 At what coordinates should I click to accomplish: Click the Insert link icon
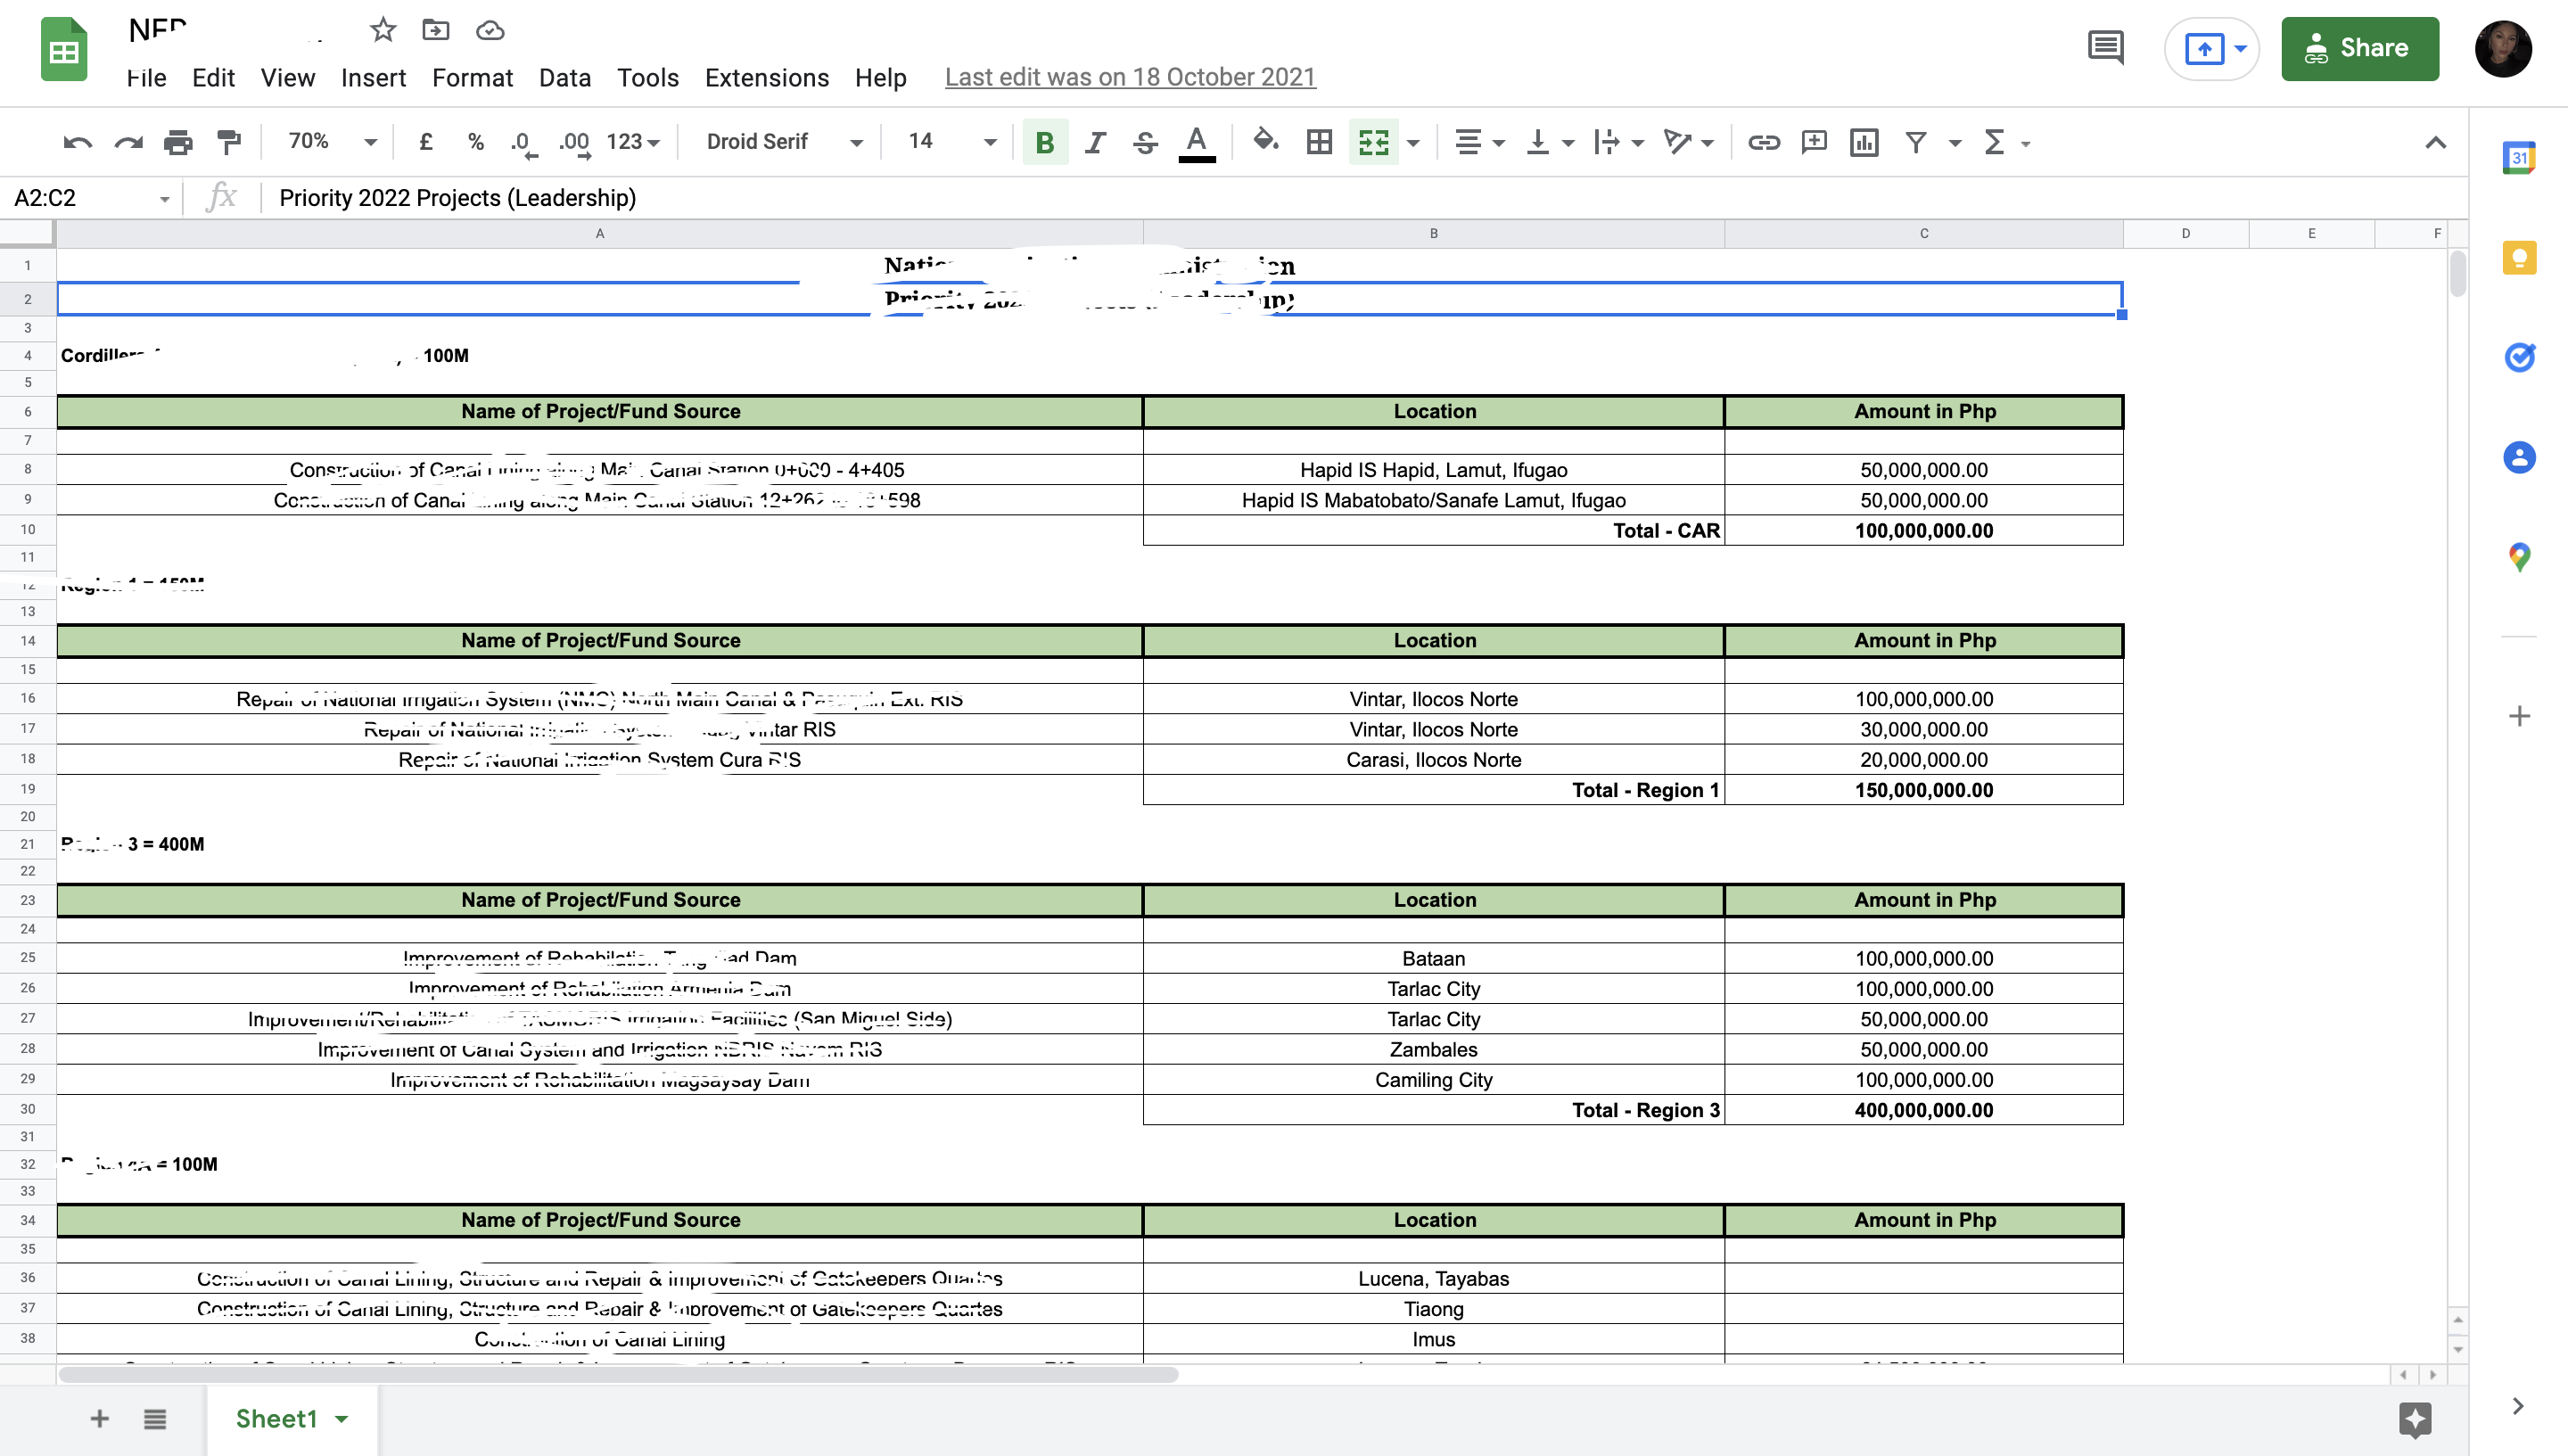coord(1763,142)
